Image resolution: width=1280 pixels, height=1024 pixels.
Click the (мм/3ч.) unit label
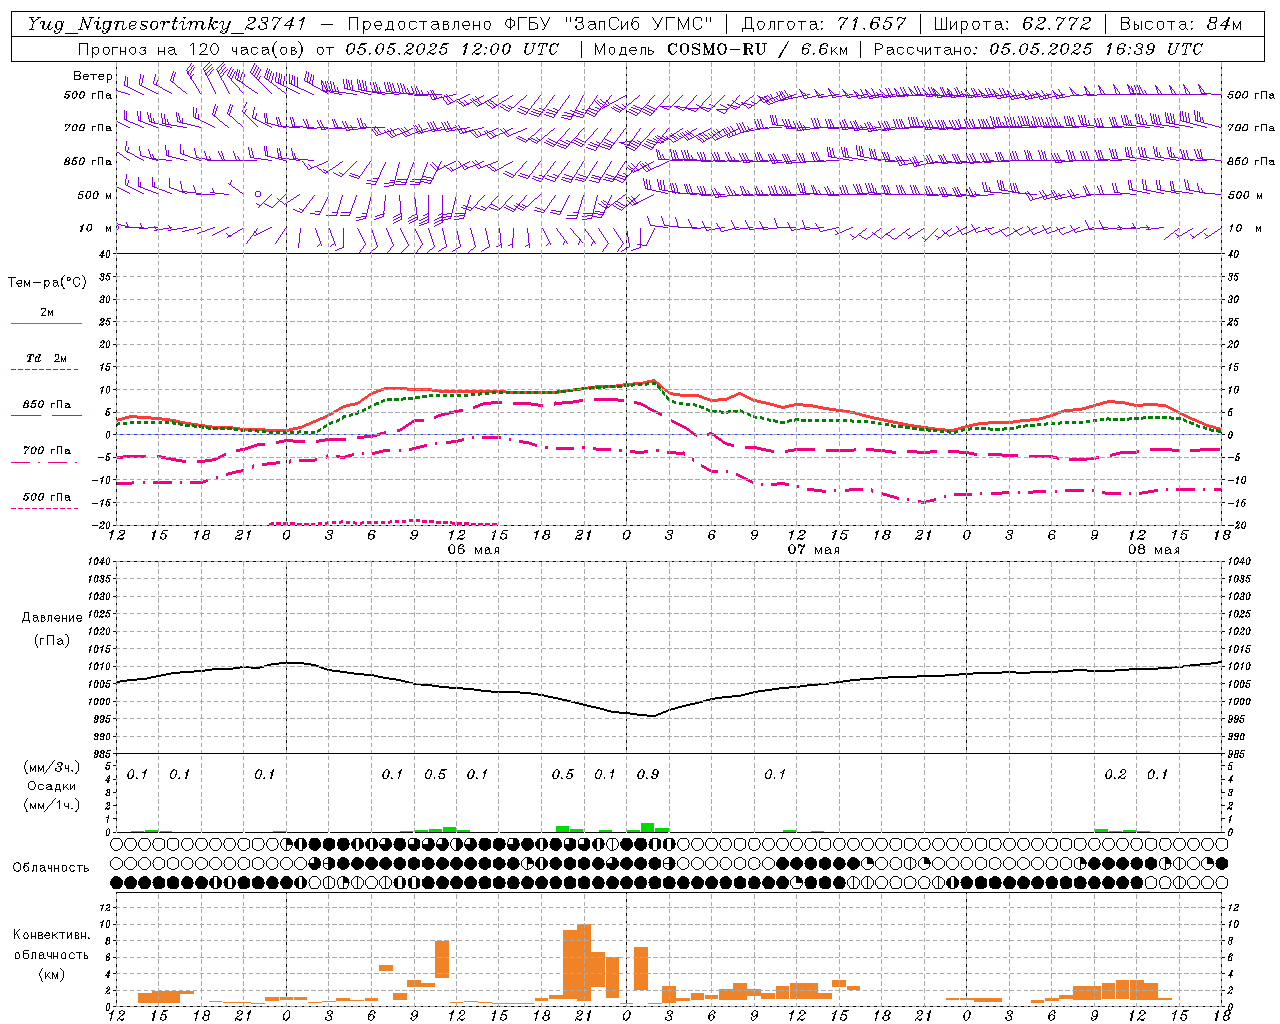pyautogui.click(x=52, y=767)
